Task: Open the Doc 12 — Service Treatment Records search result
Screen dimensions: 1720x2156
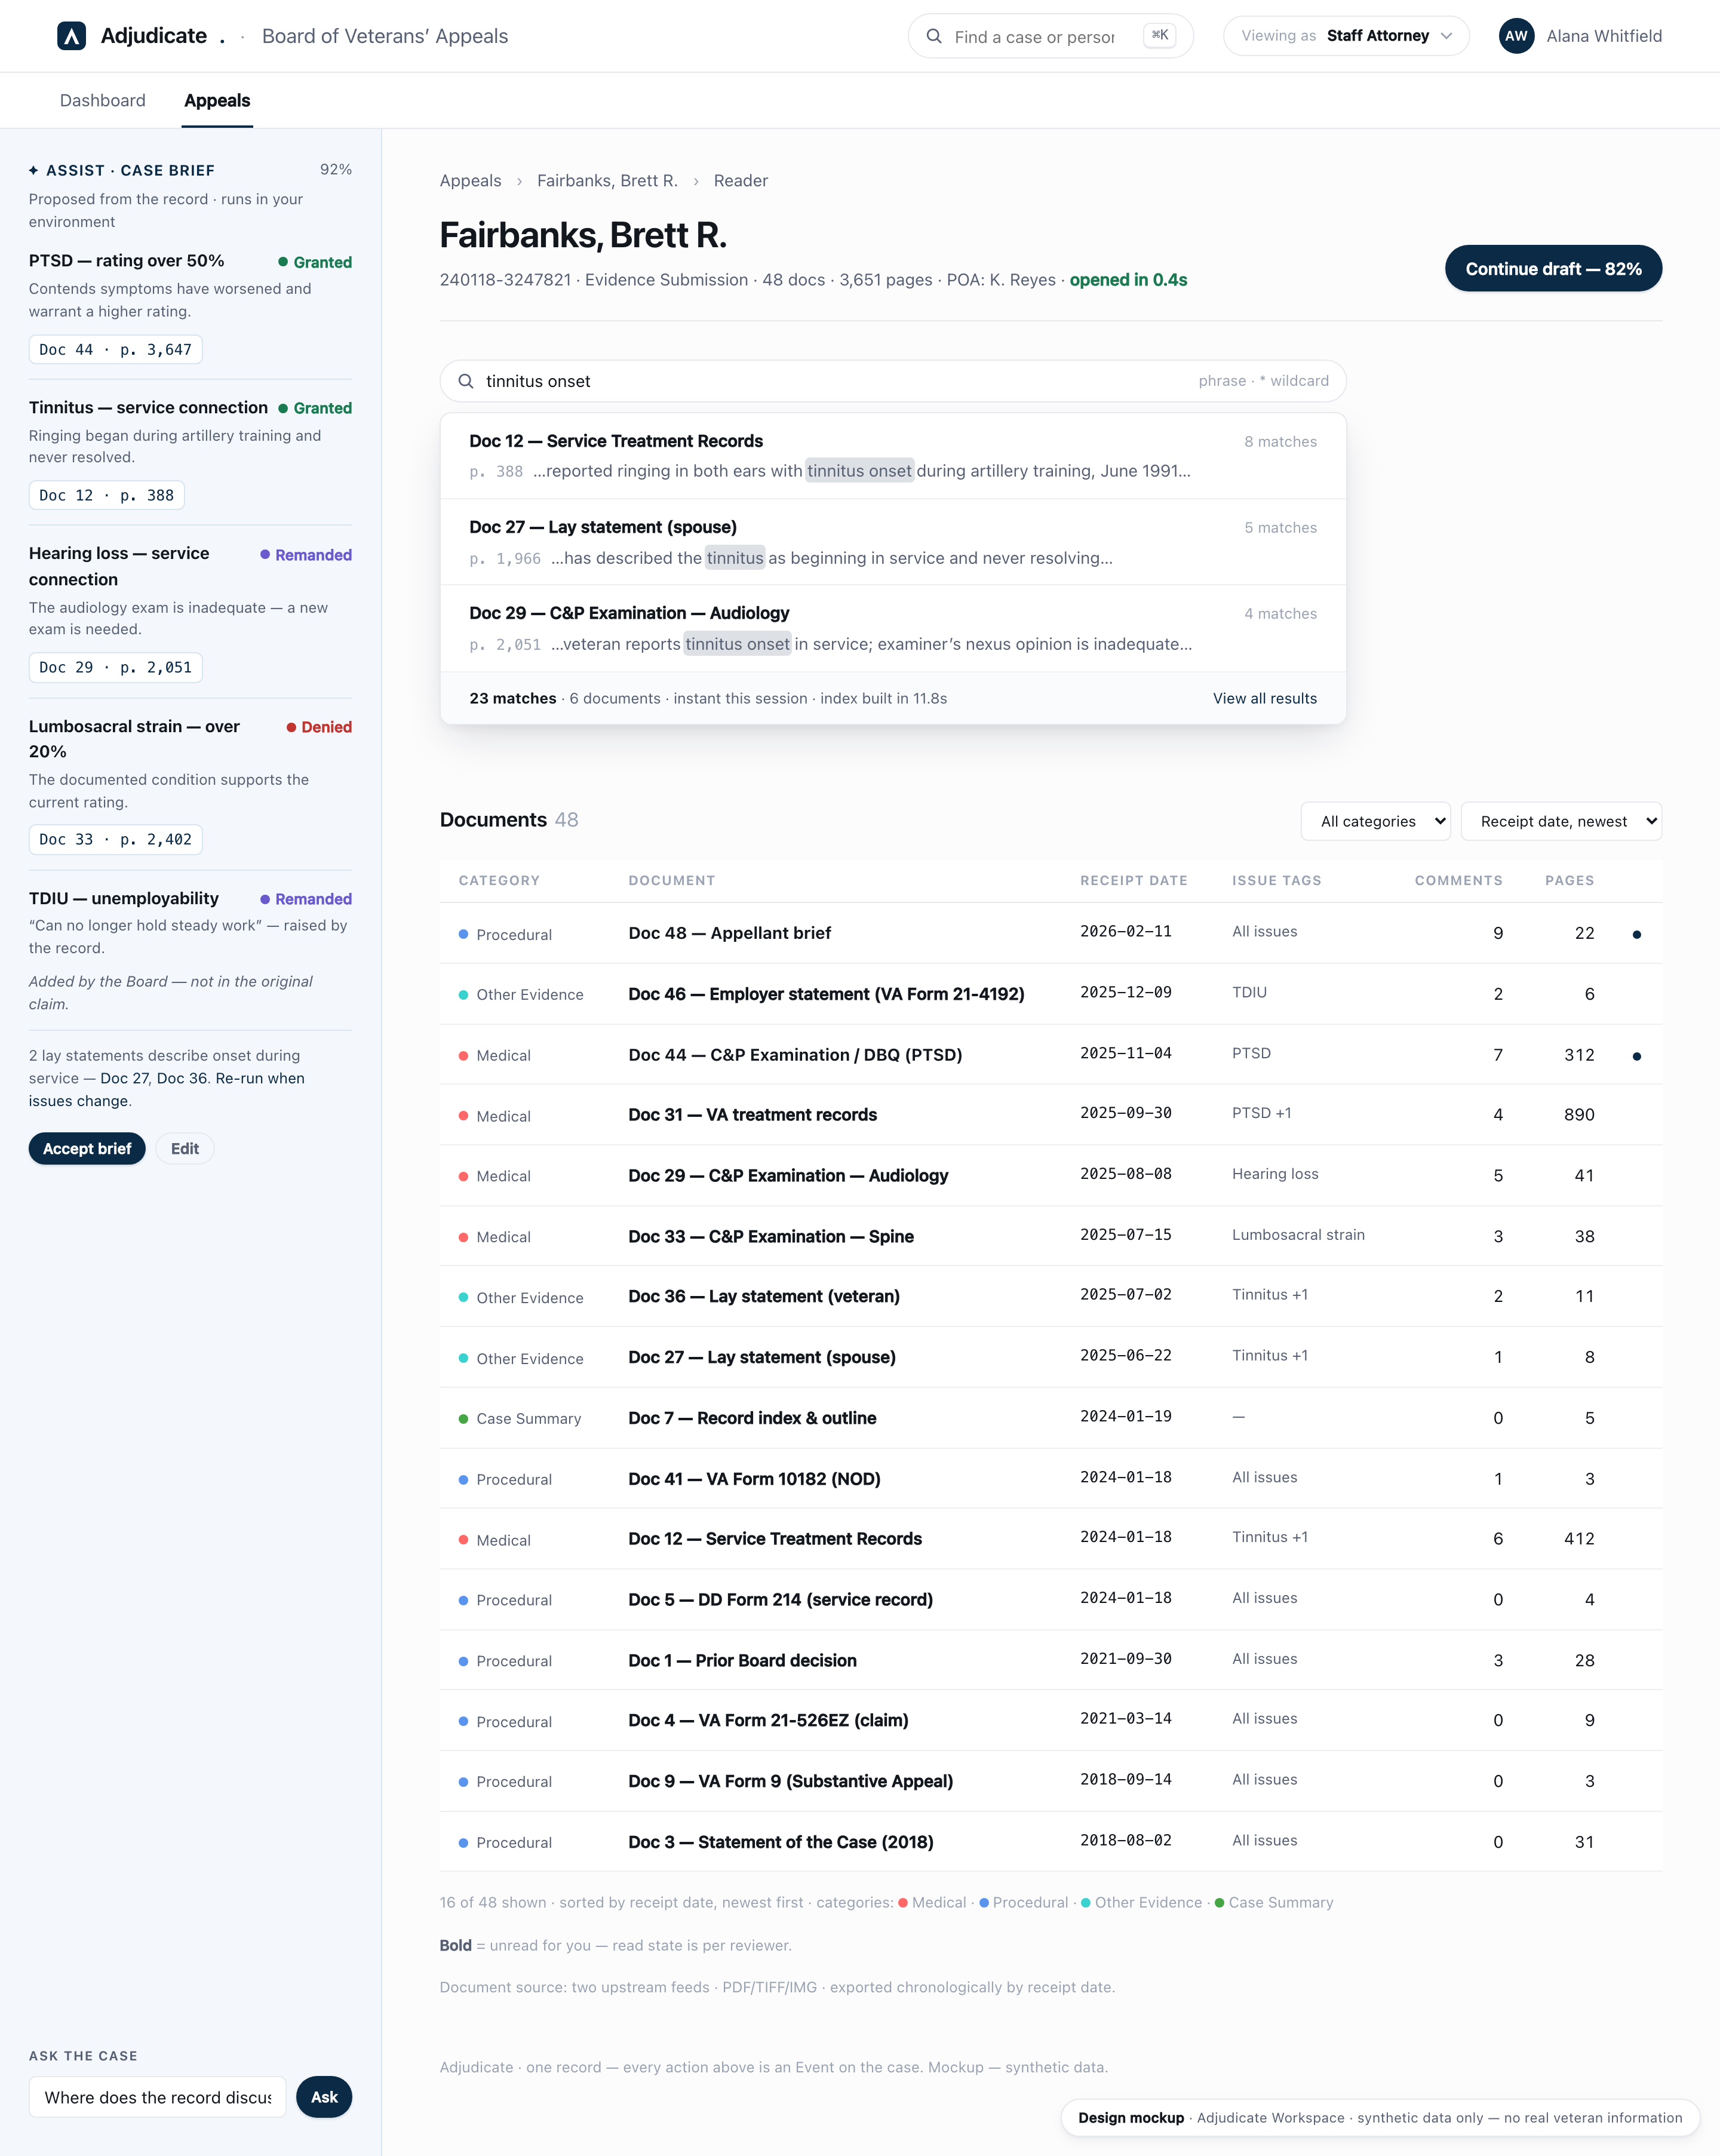Action: click(x=893, y=456)
